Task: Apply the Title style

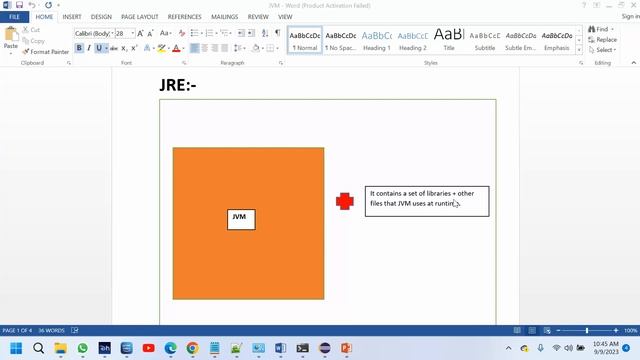Action: point(449,41)
